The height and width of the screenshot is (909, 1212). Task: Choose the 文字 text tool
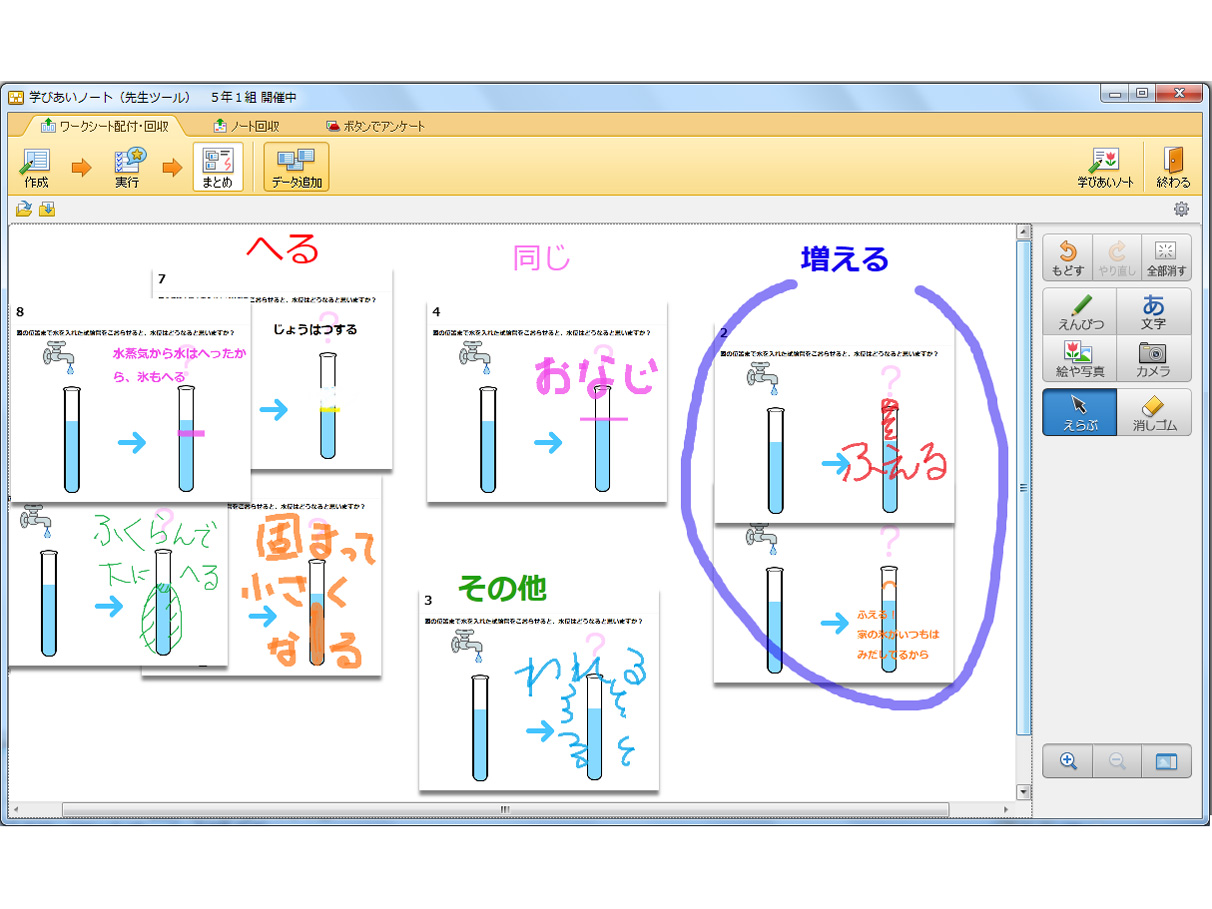[x=1153, y=311]
